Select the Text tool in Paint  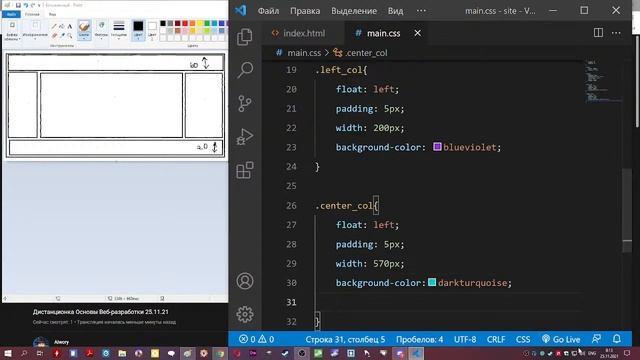pyautogui.click(x=70, y=26)
